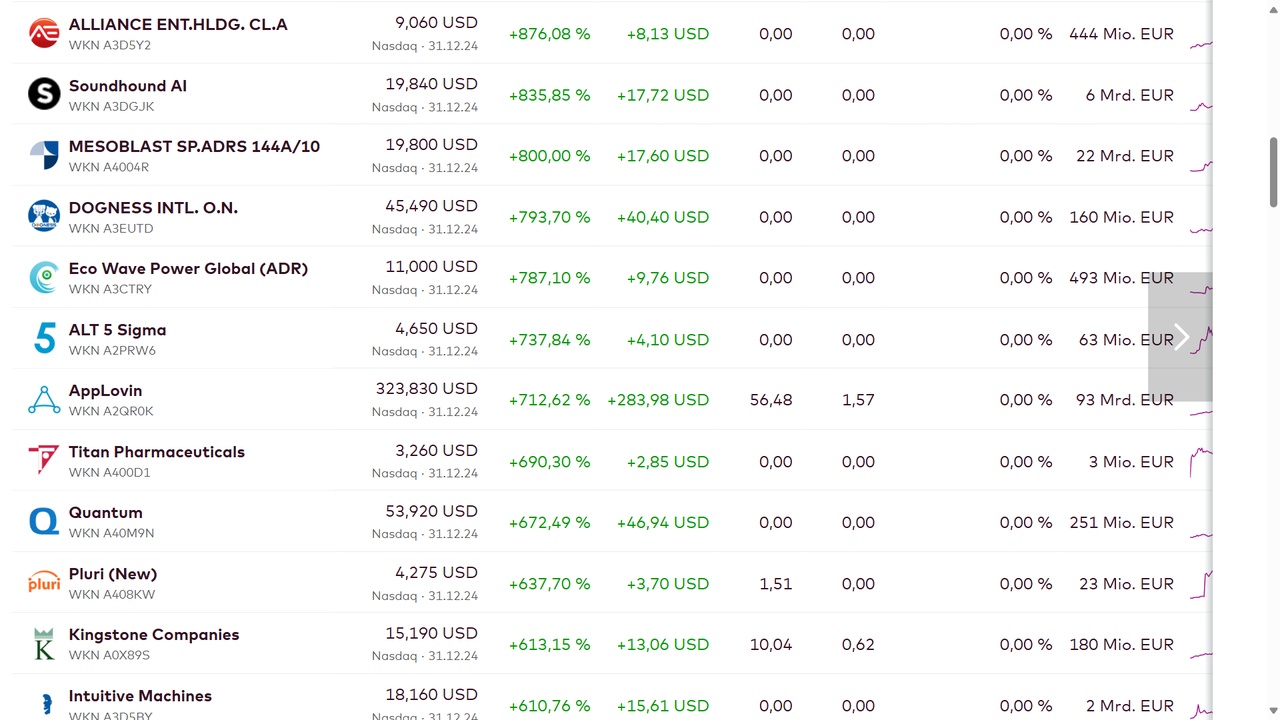Open the Intuitive Machines stock page
This screenshot has height=720, width=1280.
pyautogui.click(x=140, y=696)
